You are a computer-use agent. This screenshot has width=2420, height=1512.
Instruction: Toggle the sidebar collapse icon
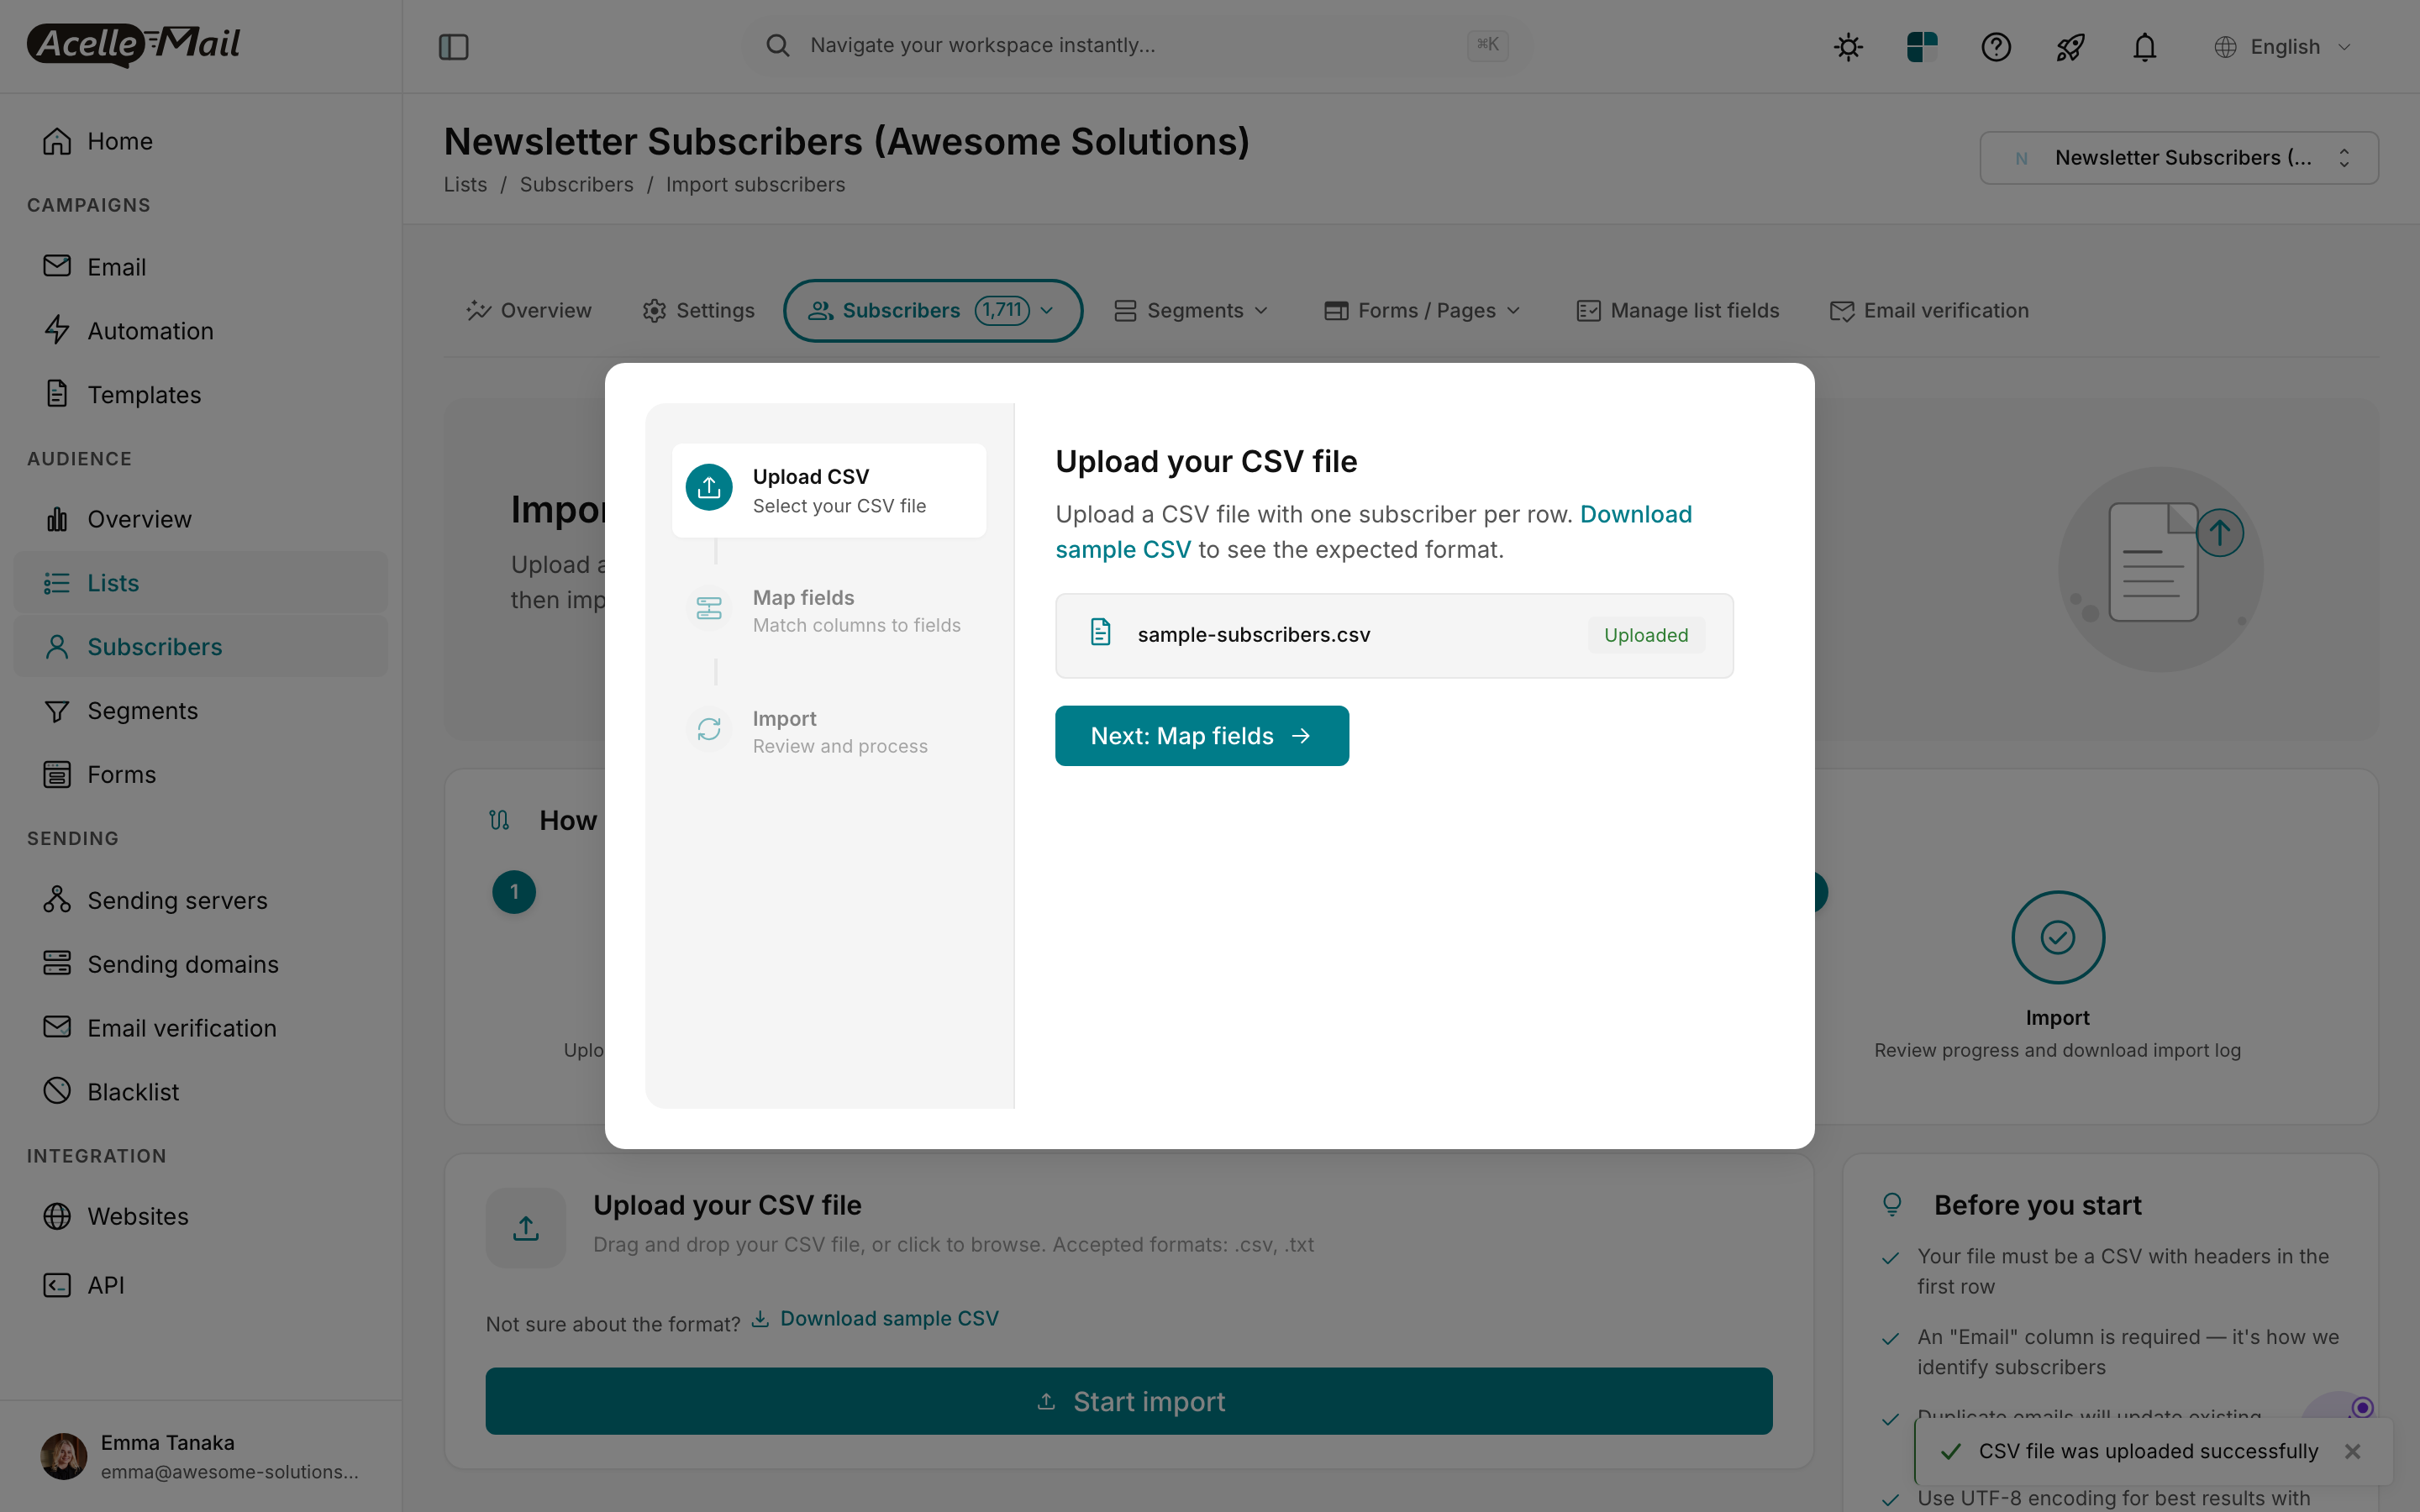pyautogui.click(x=453, y=46)
